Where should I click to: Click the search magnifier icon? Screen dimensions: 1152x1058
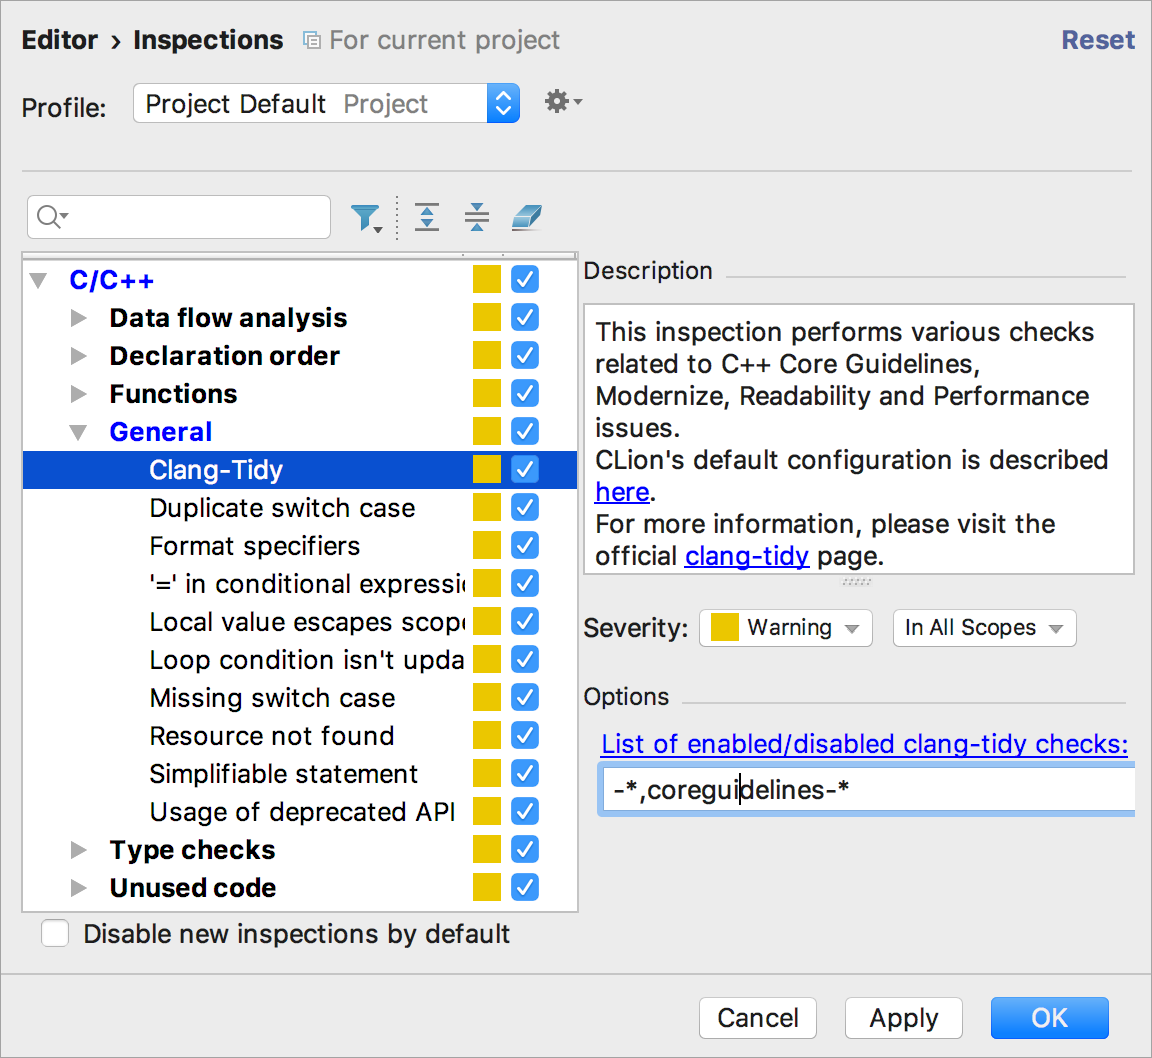(x=51, y=217)
